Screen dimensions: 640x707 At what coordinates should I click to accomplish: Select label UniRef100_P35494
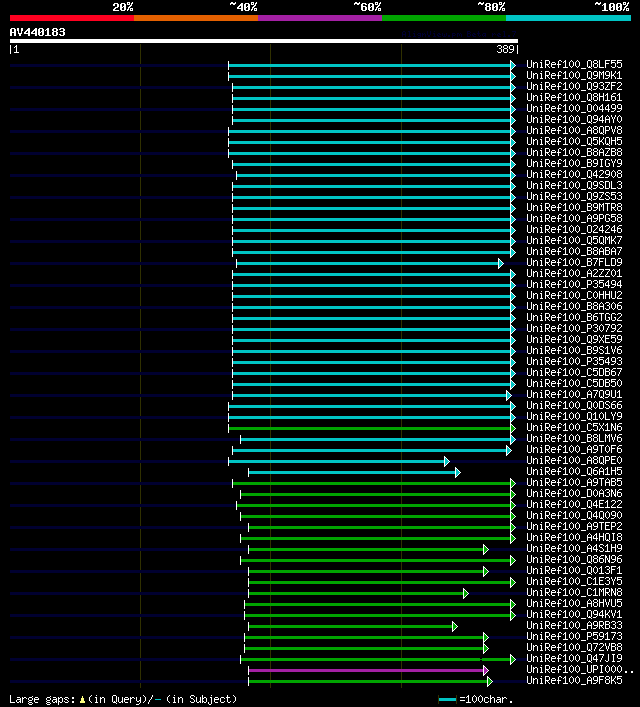(x=574, y=285)
